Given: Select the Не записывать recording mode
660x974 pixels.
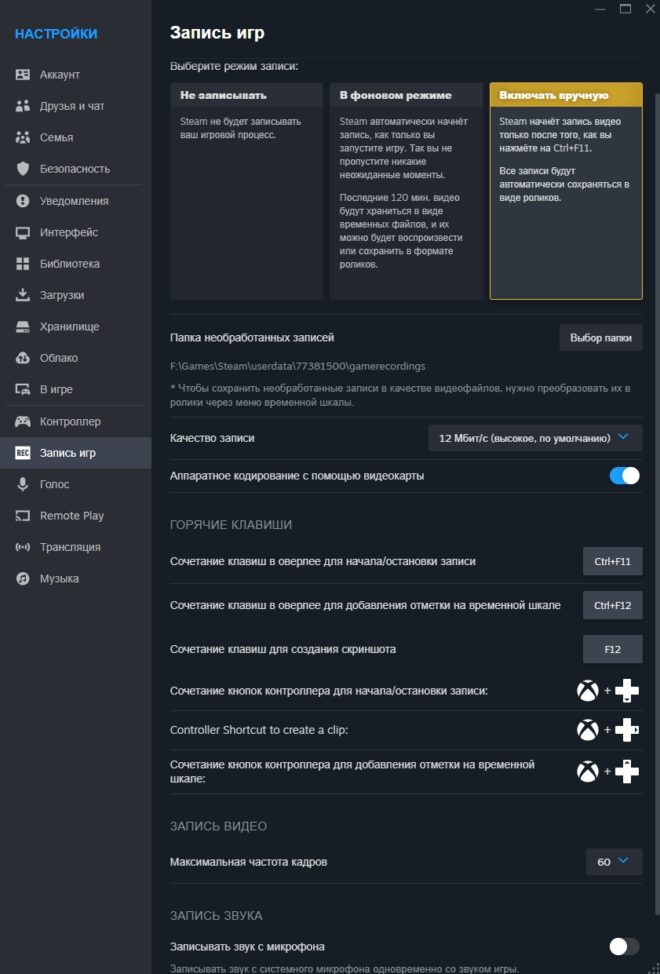Looking at the screenshot, I should click(x=246, y=191).
